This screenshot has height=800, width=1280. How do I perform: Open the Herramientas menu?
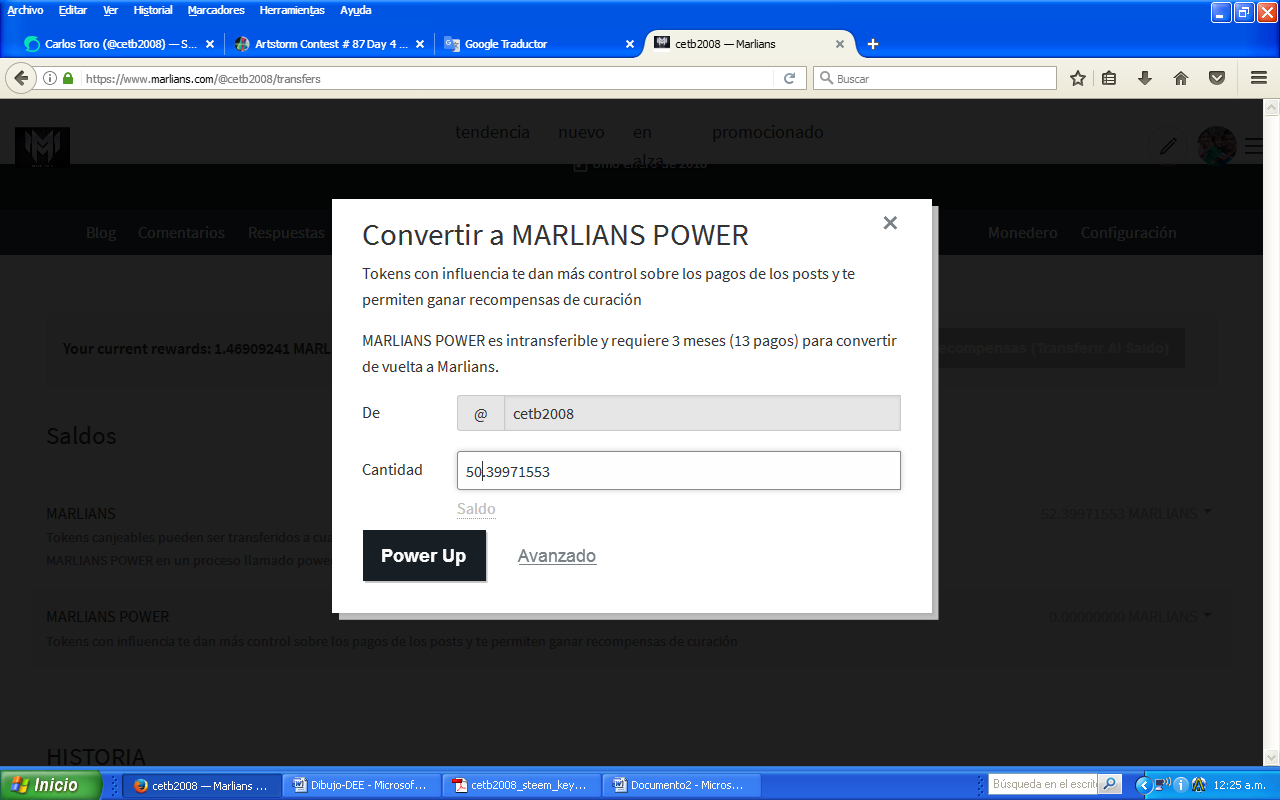[292, 10]
